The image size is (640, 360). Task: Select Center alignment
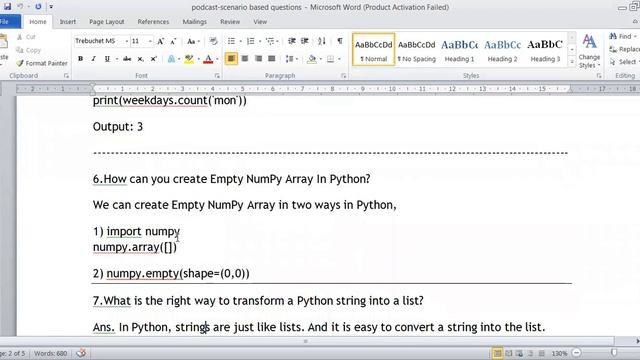(244, 59)
